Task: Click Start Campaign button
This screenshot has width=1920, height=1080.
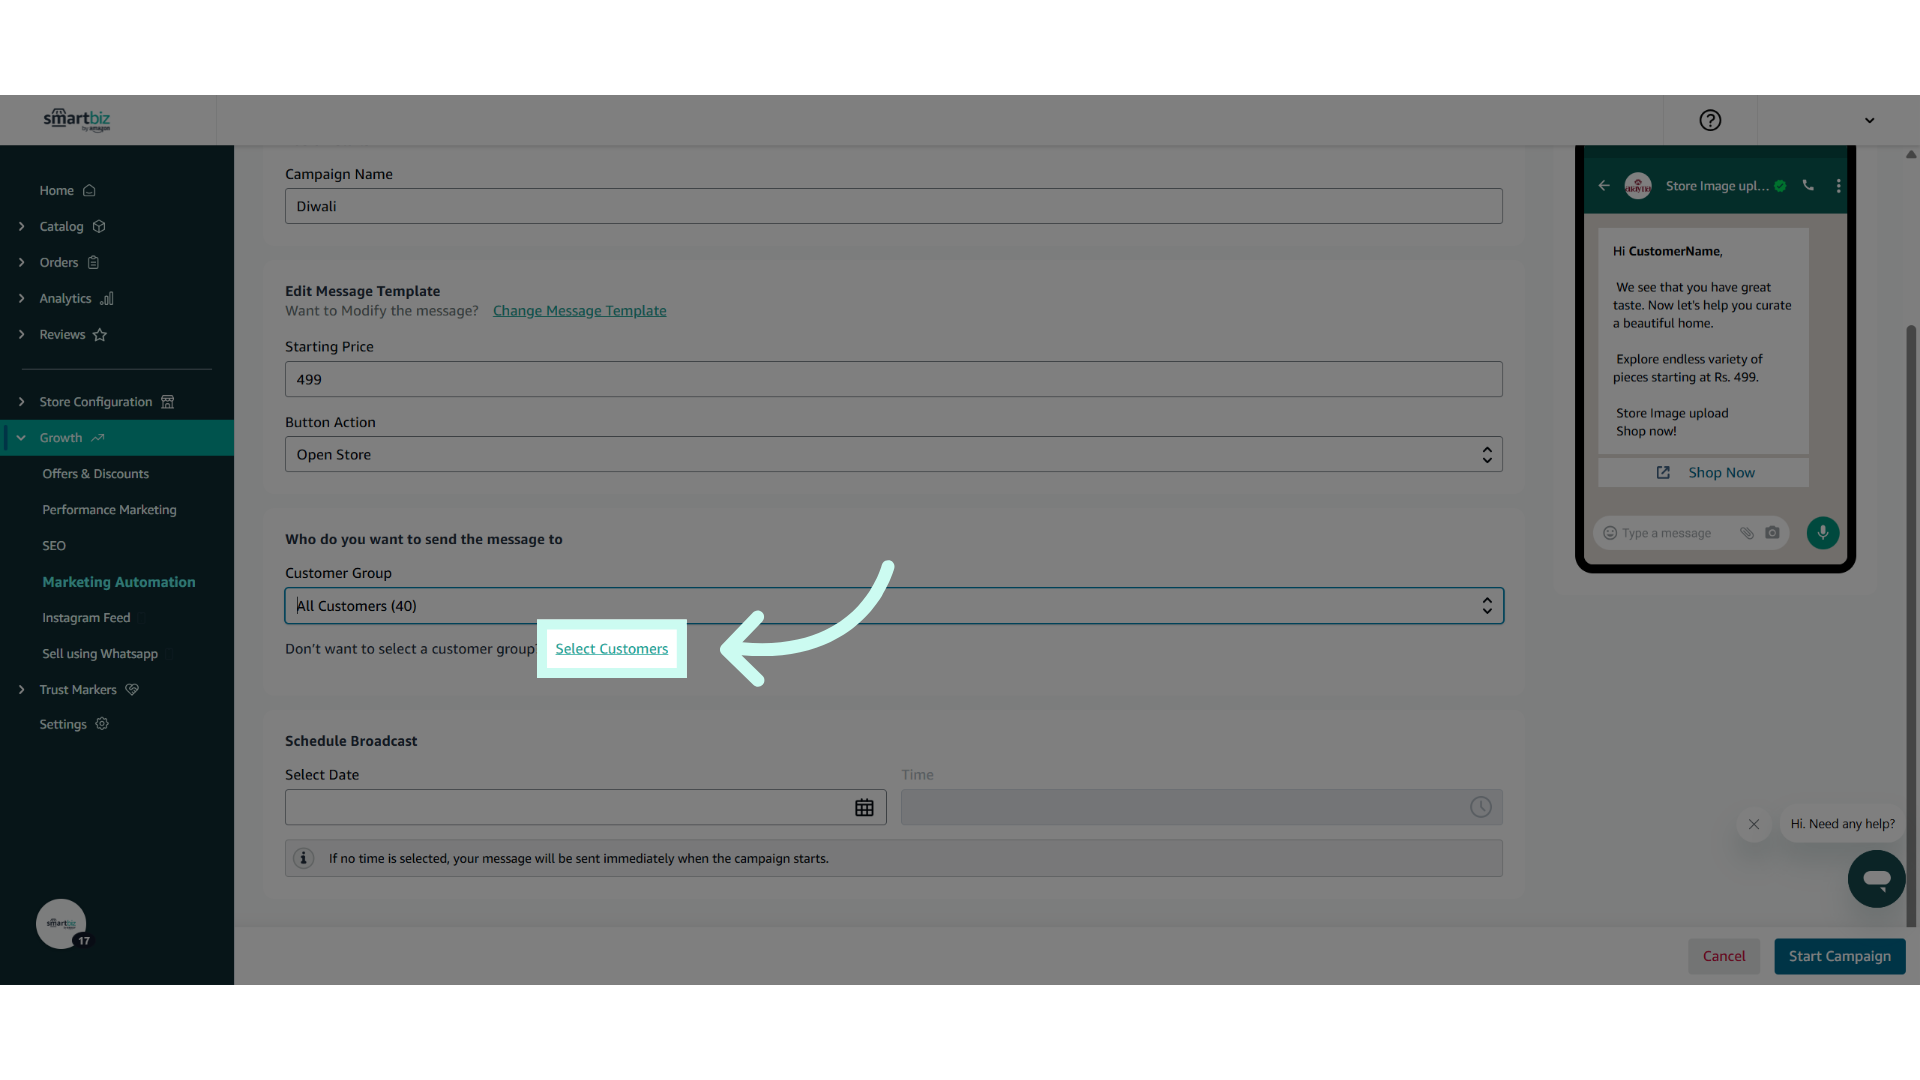Action: [x=1839, y=956]
